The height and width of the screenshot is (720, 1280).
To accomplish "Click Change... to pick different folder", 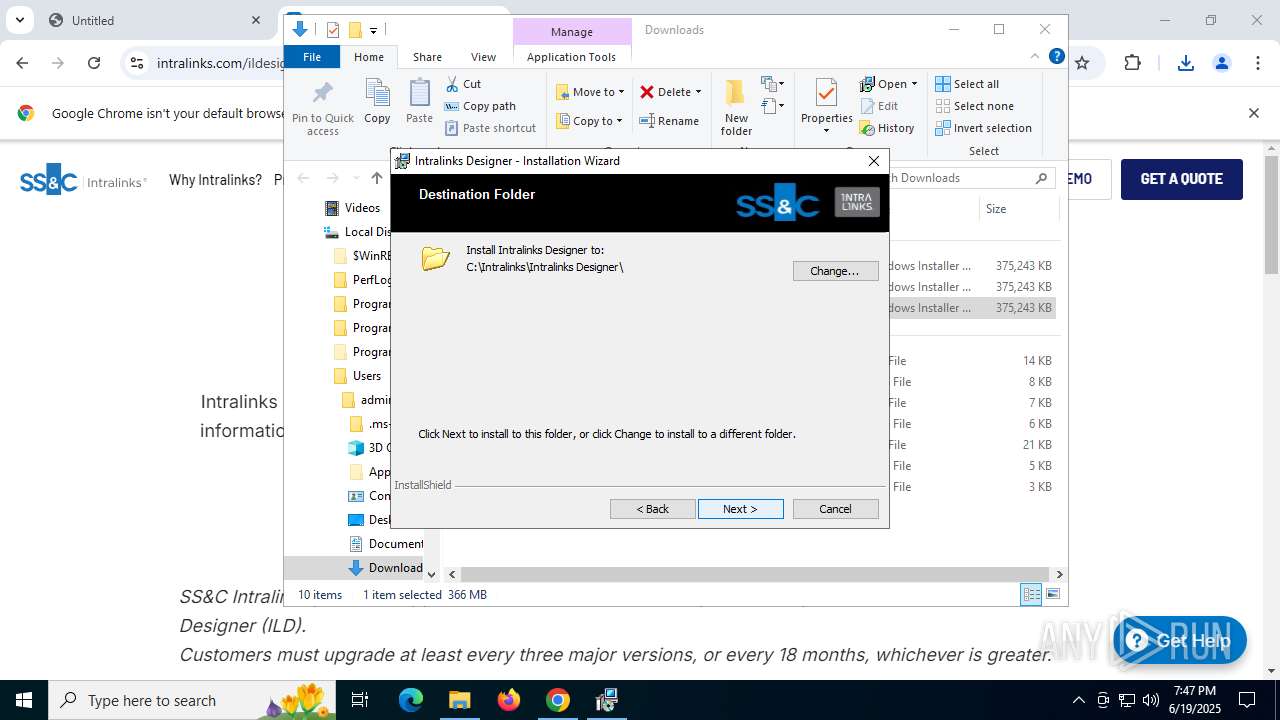I will tap(835, 271).
